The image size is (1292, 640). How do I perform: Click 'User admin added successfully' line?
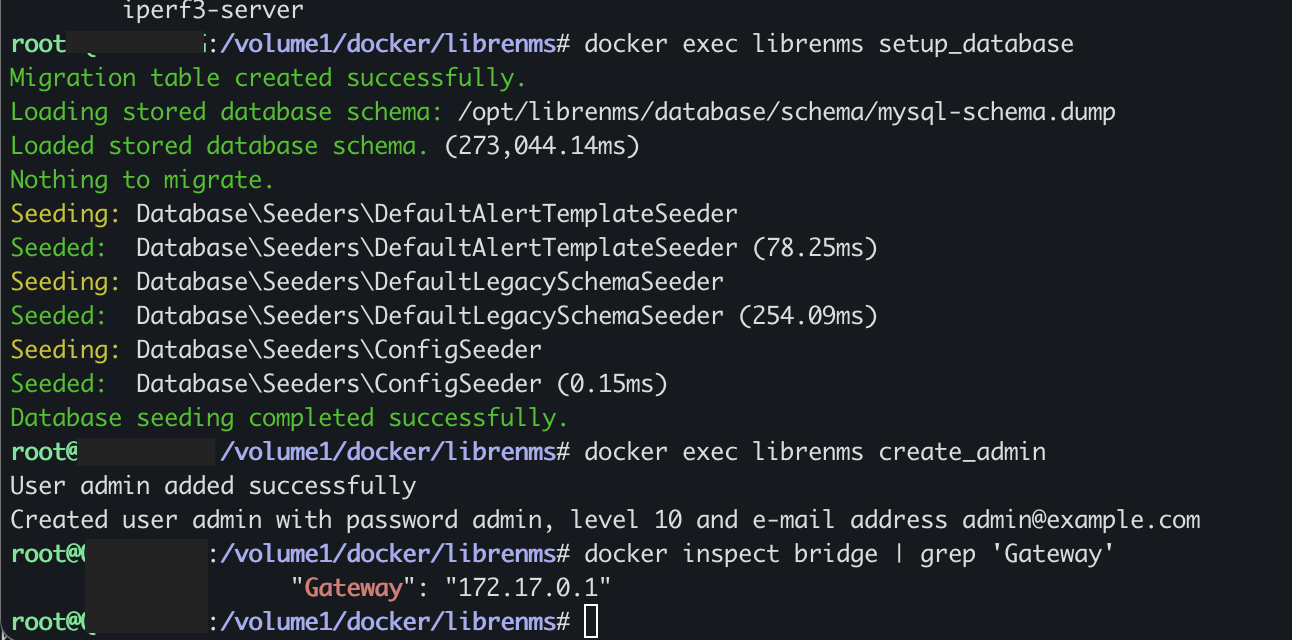point(213,486)
